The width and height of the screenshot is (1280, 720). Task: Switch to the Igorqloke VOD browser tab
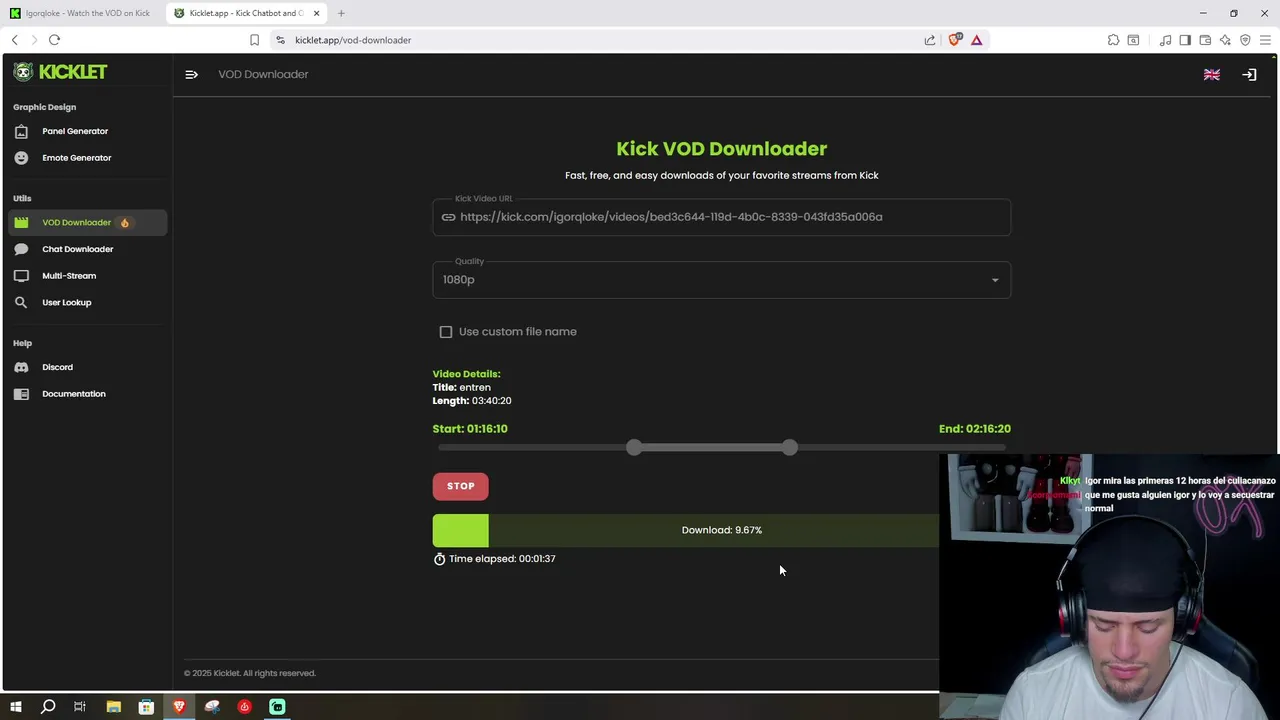pos(81,13)
